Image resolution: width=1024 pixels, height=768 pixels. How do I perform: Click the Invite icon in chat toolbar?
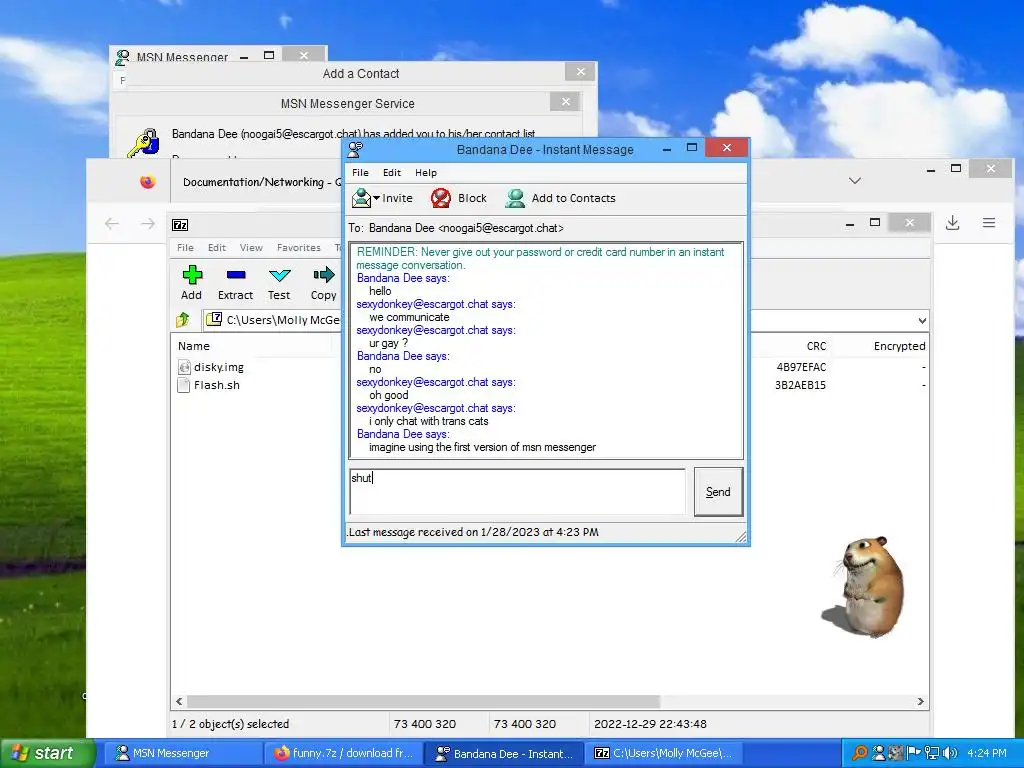click(x=361, y=198)
